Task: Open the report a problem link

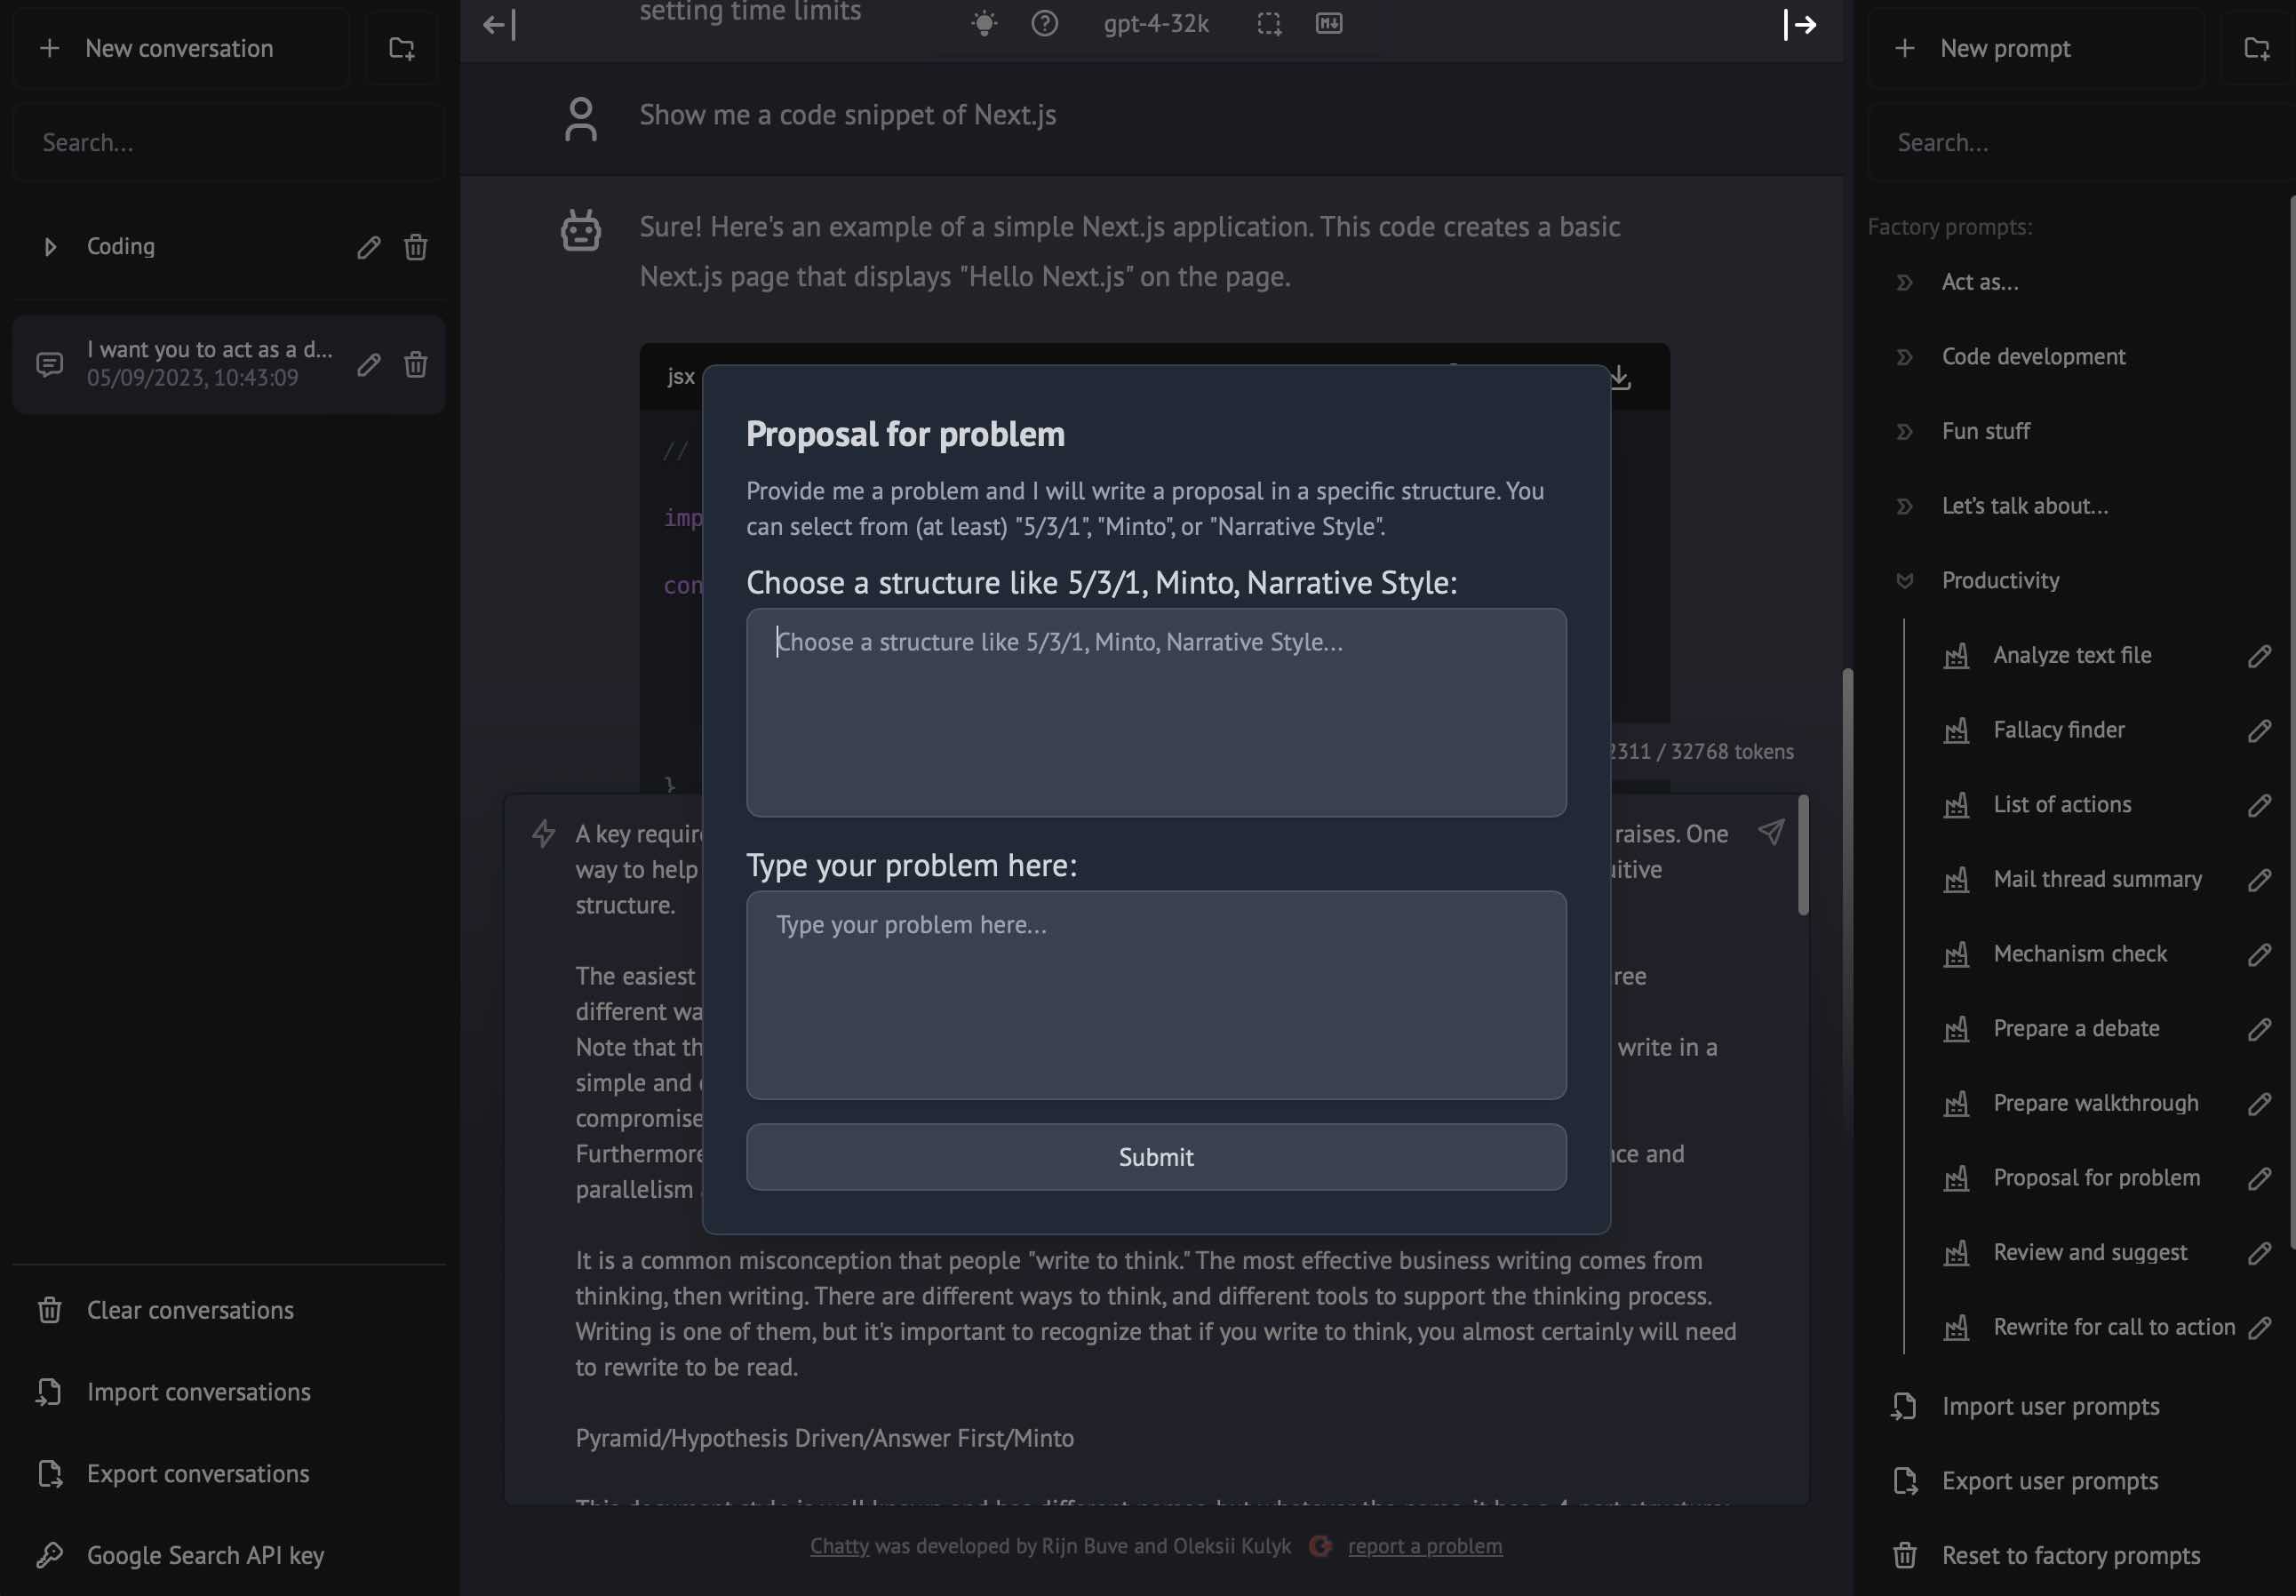Action: click(x=1424, y=1546)
